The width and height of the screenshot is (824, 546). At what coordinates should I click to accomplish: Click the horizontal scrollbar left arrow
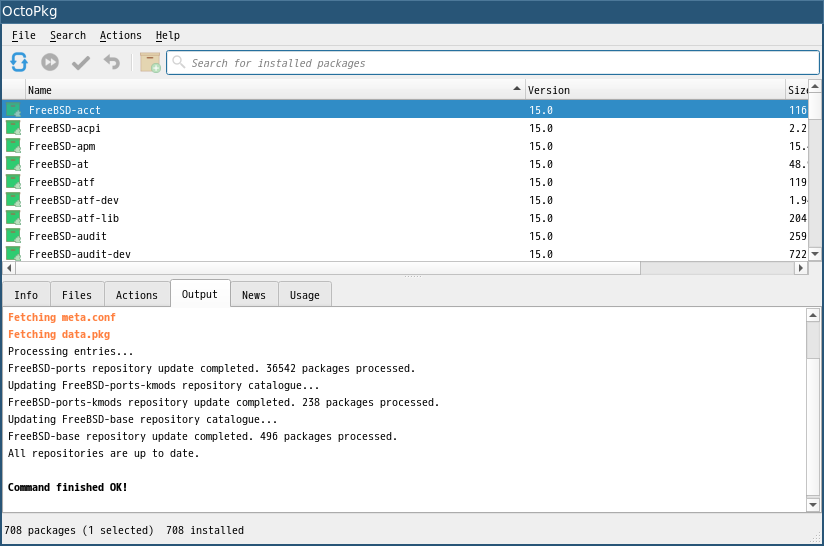(9, 268)
